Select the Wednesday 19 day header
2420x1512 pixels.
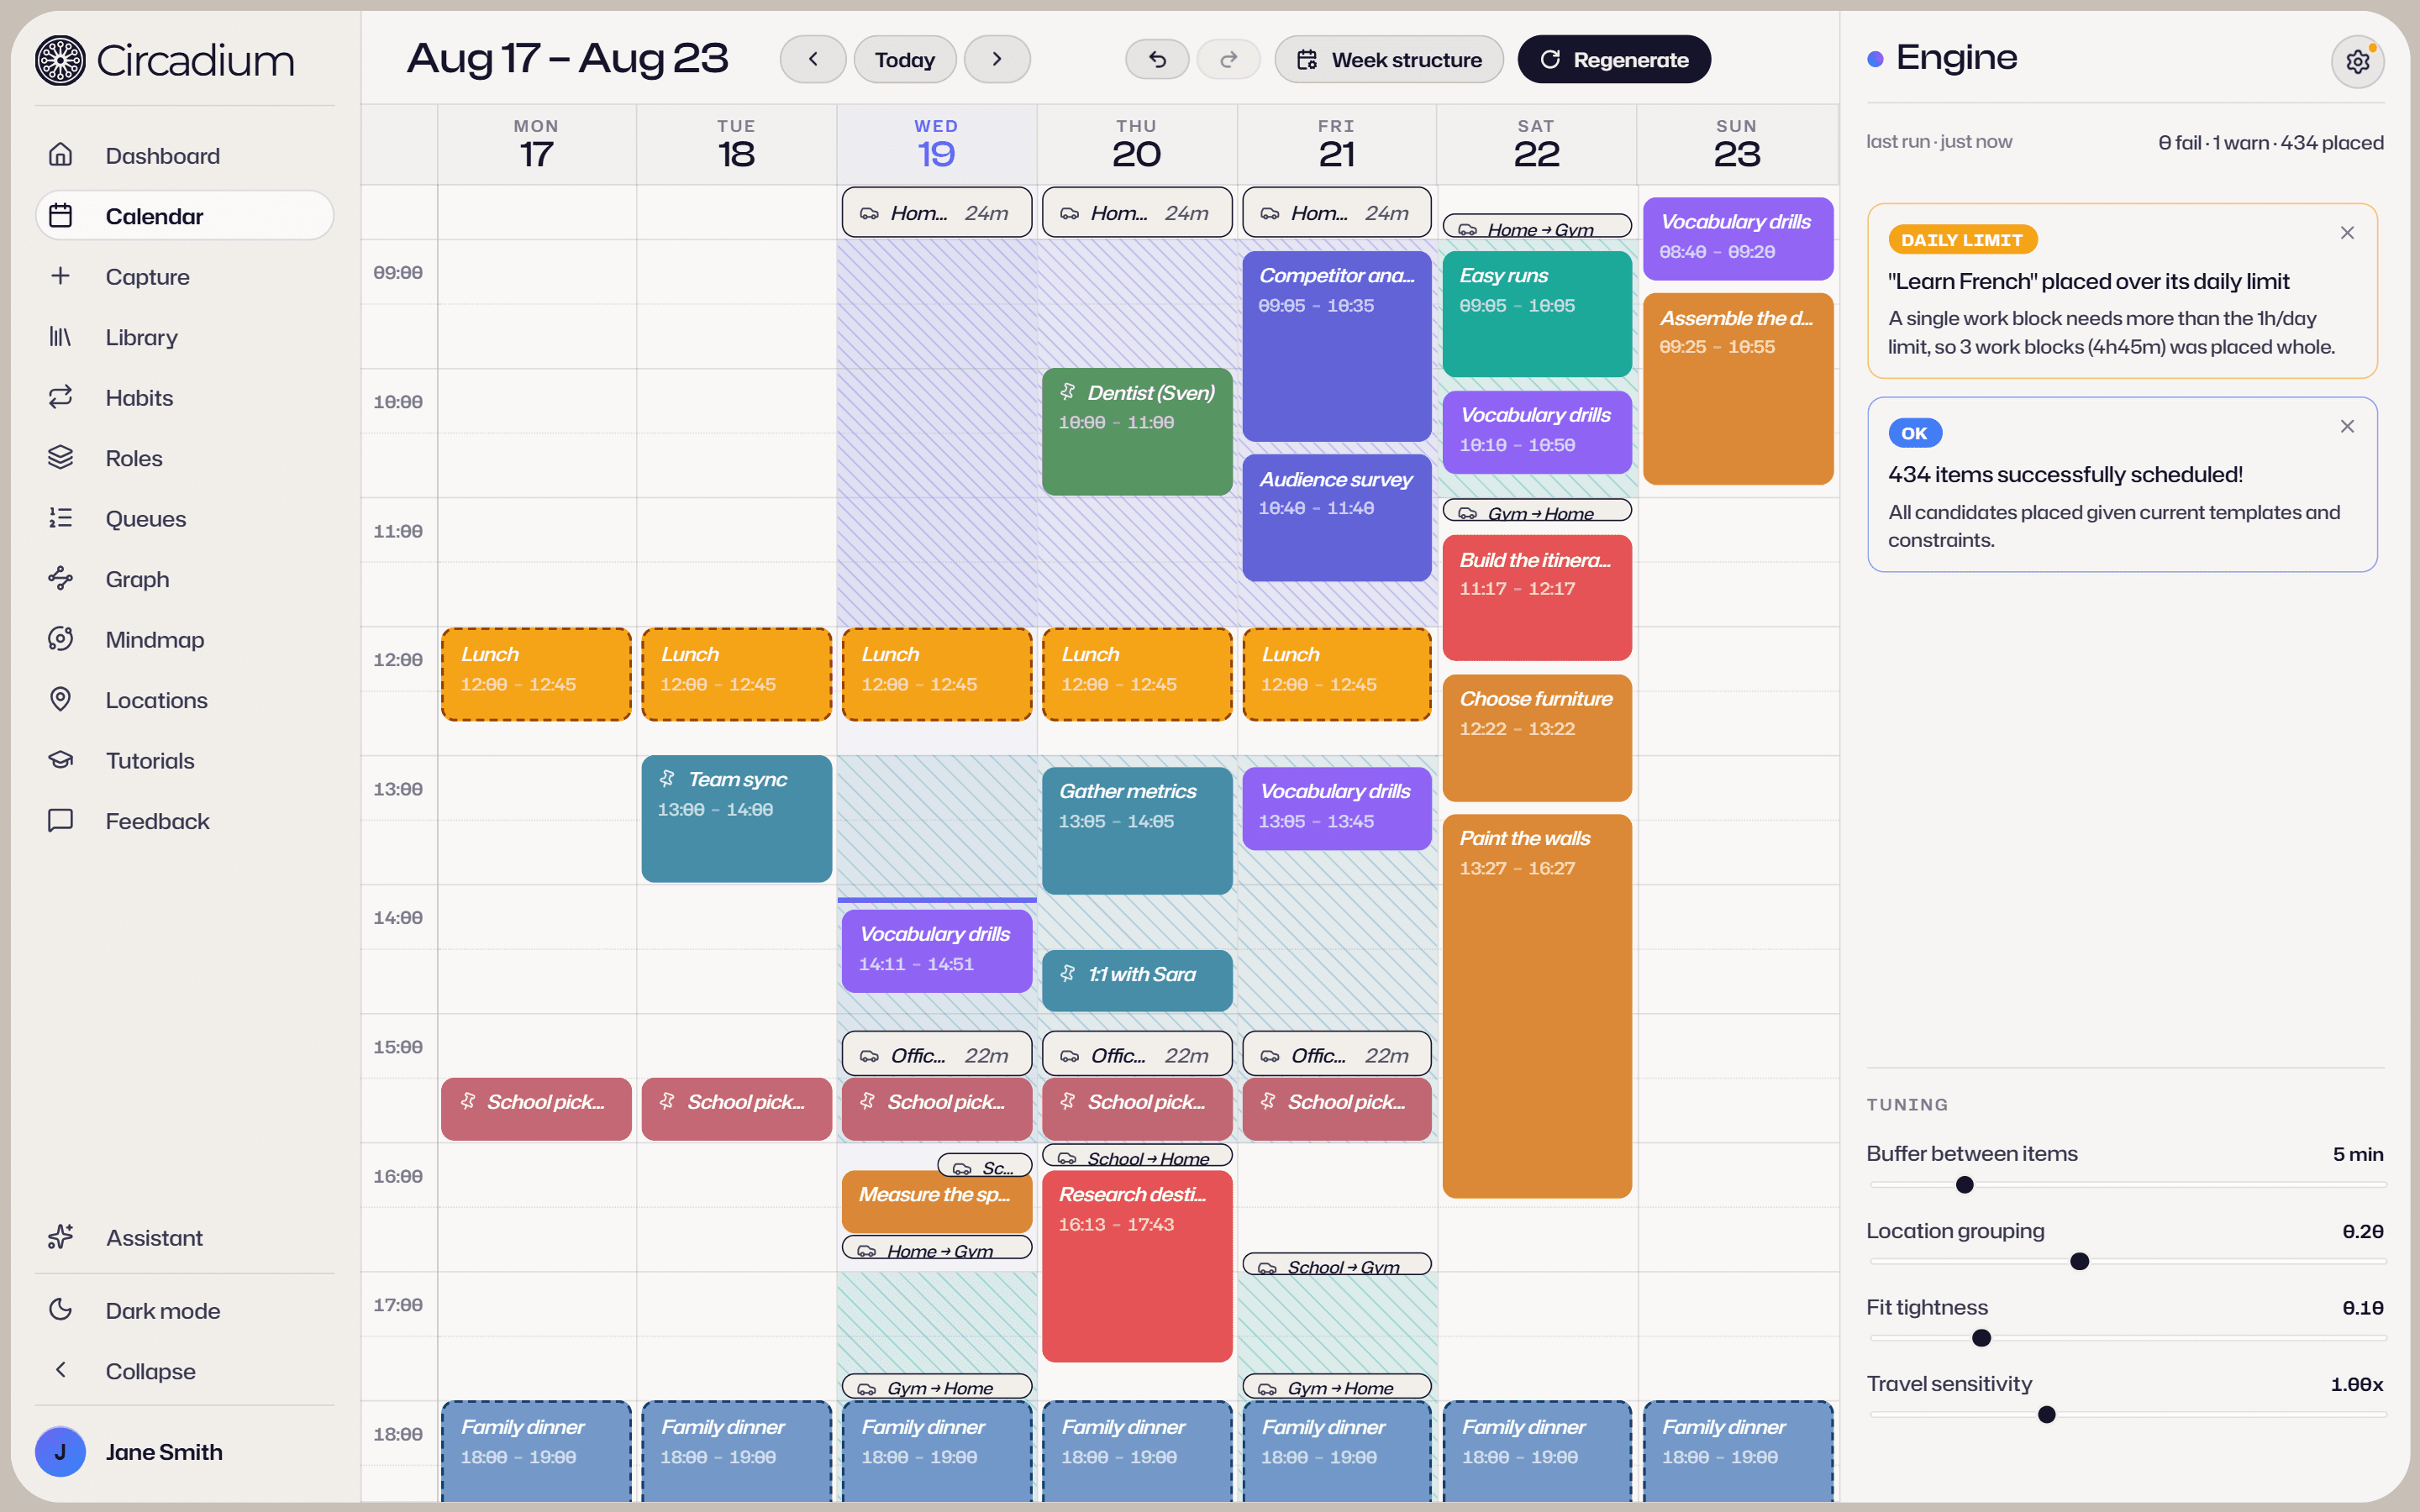click(x=937, y=144)
